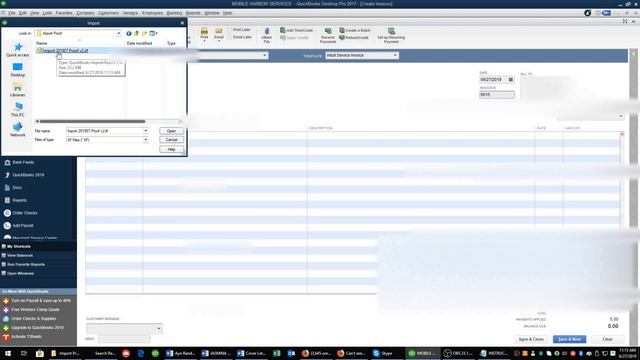Viewport: 640px width, 360px height.
Task: Open Outlook from the taskbar
Action: (x=291, y=353)
